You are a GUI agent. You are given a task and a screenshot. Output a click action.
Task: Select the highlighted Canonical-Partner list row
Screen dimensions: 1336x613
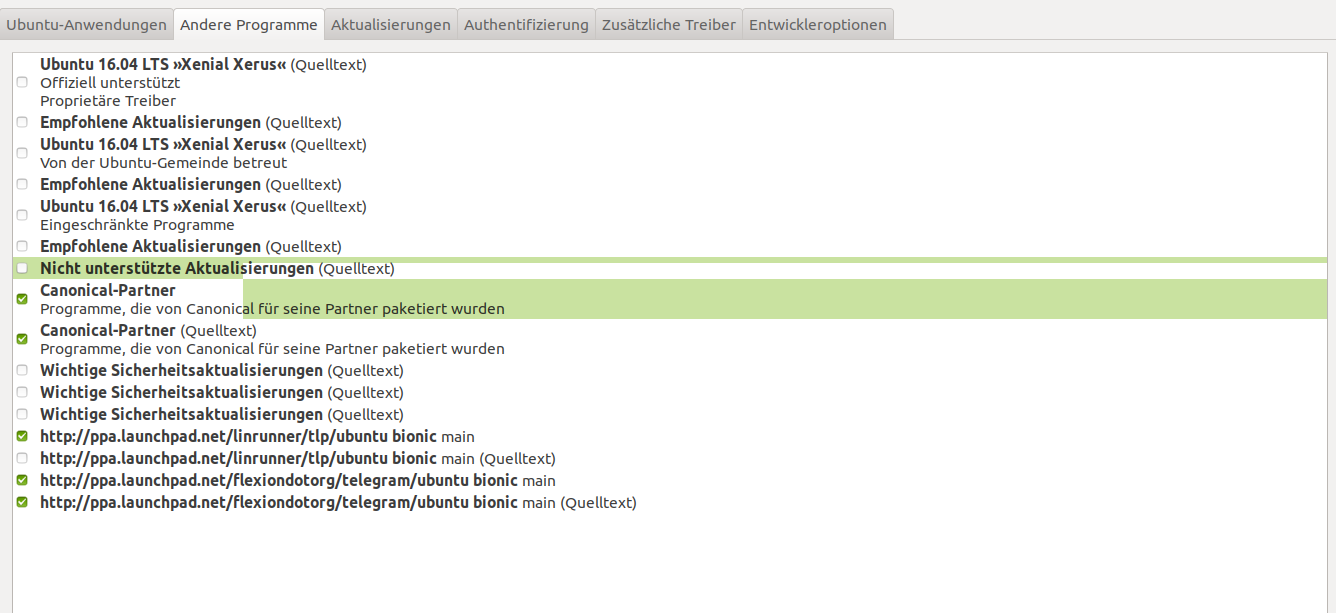670,299
